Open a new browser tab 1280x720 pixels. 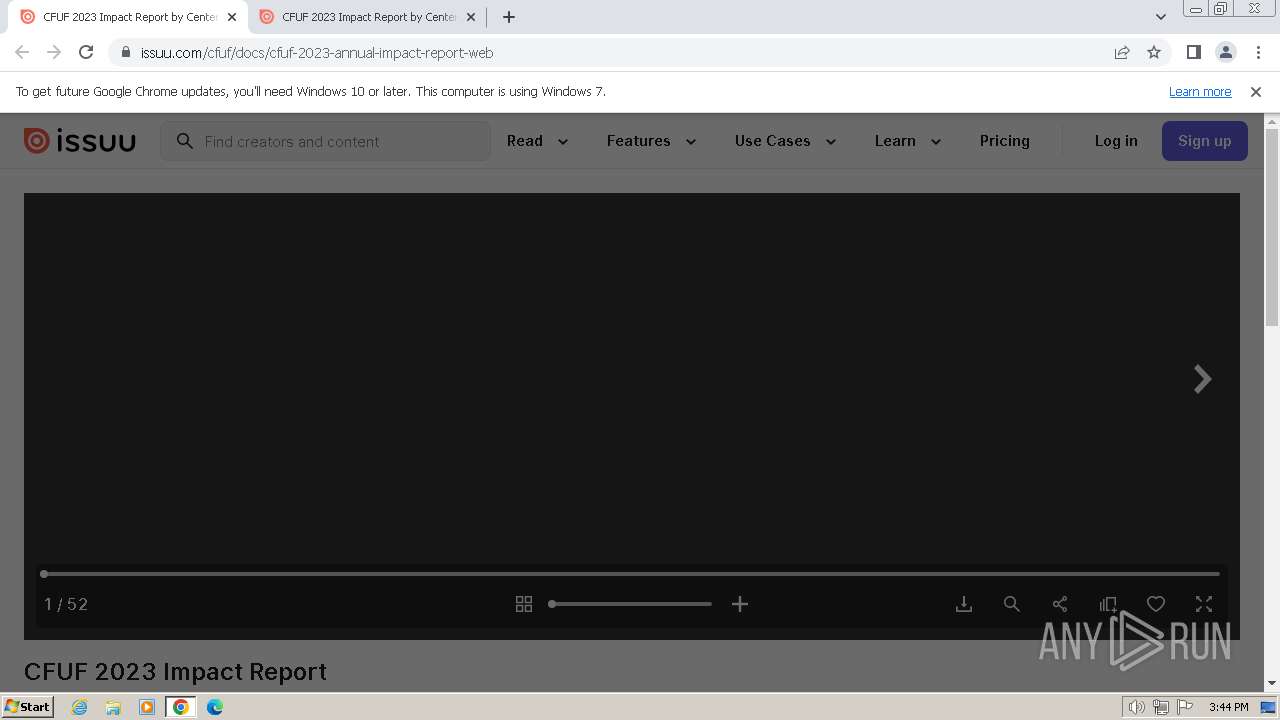click(509, 17)
